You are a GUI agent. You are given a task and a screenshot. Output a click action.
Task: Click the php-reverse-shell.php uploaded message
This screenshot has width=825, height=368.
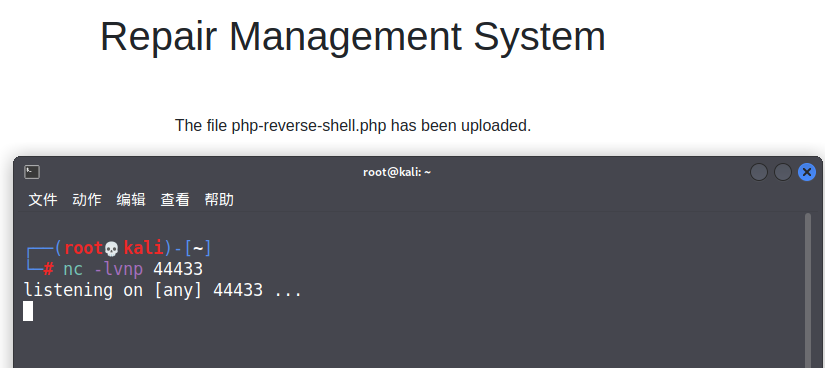point(353,126)
